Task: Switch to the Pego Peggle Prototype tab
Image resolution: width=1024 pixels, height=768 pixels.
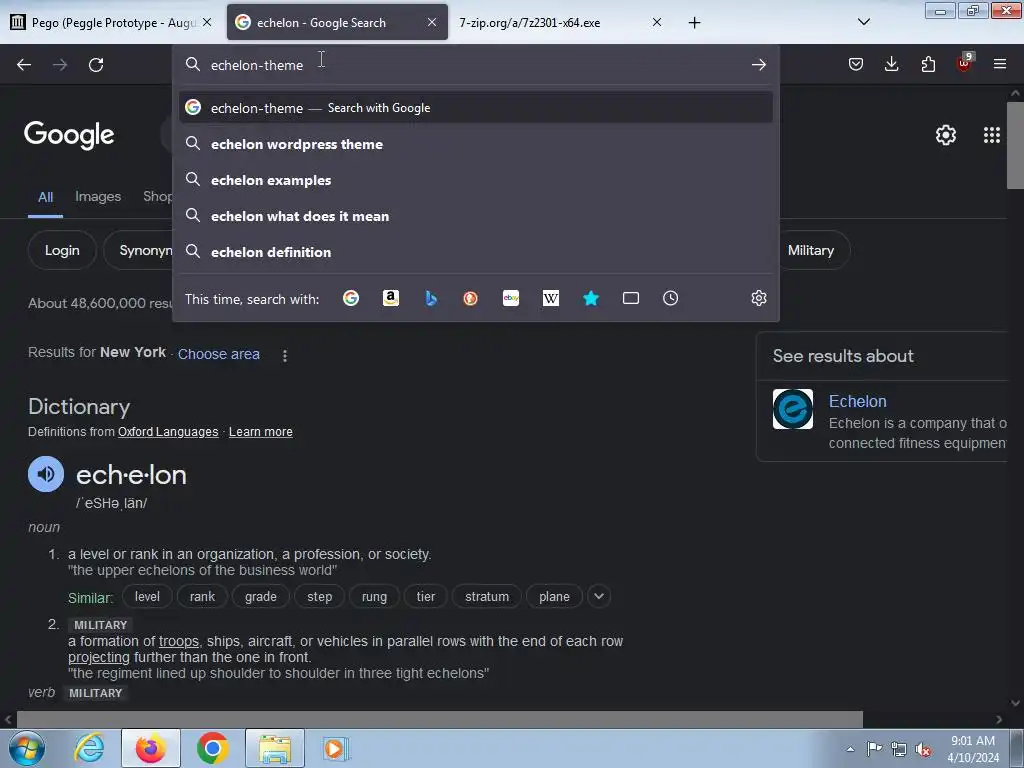Action: click(111, 23)
